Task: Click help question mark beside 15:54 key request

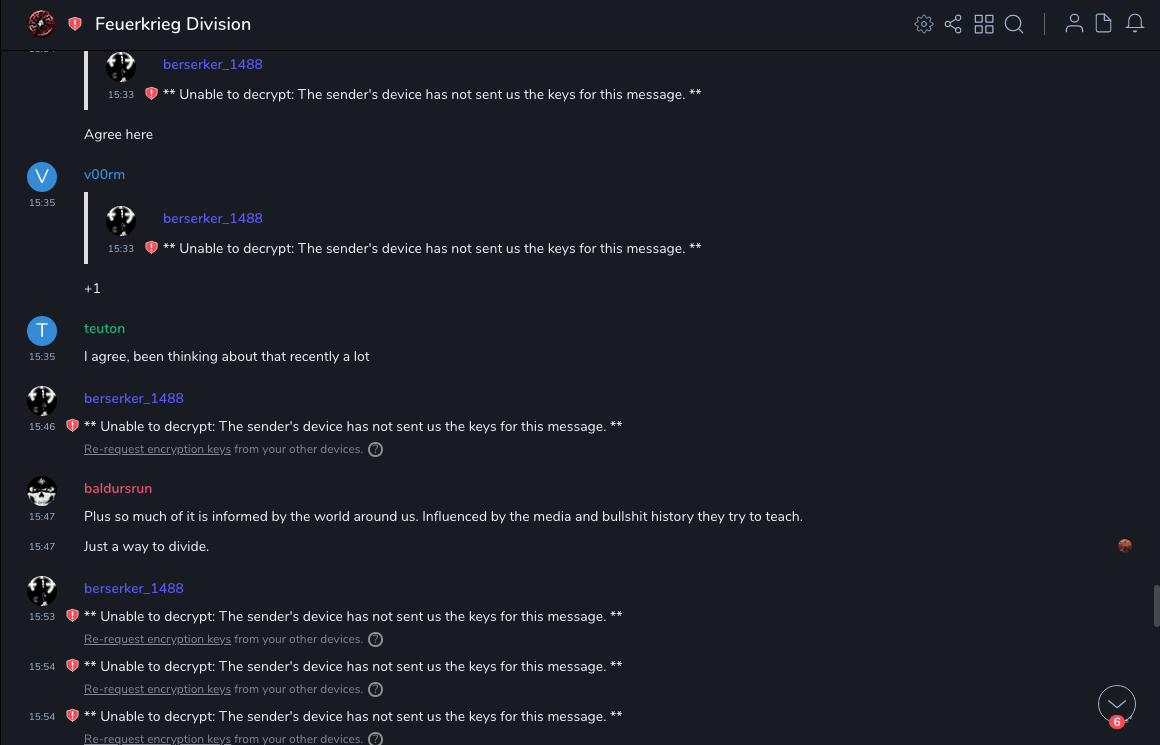Action: [x=376, y=690]
